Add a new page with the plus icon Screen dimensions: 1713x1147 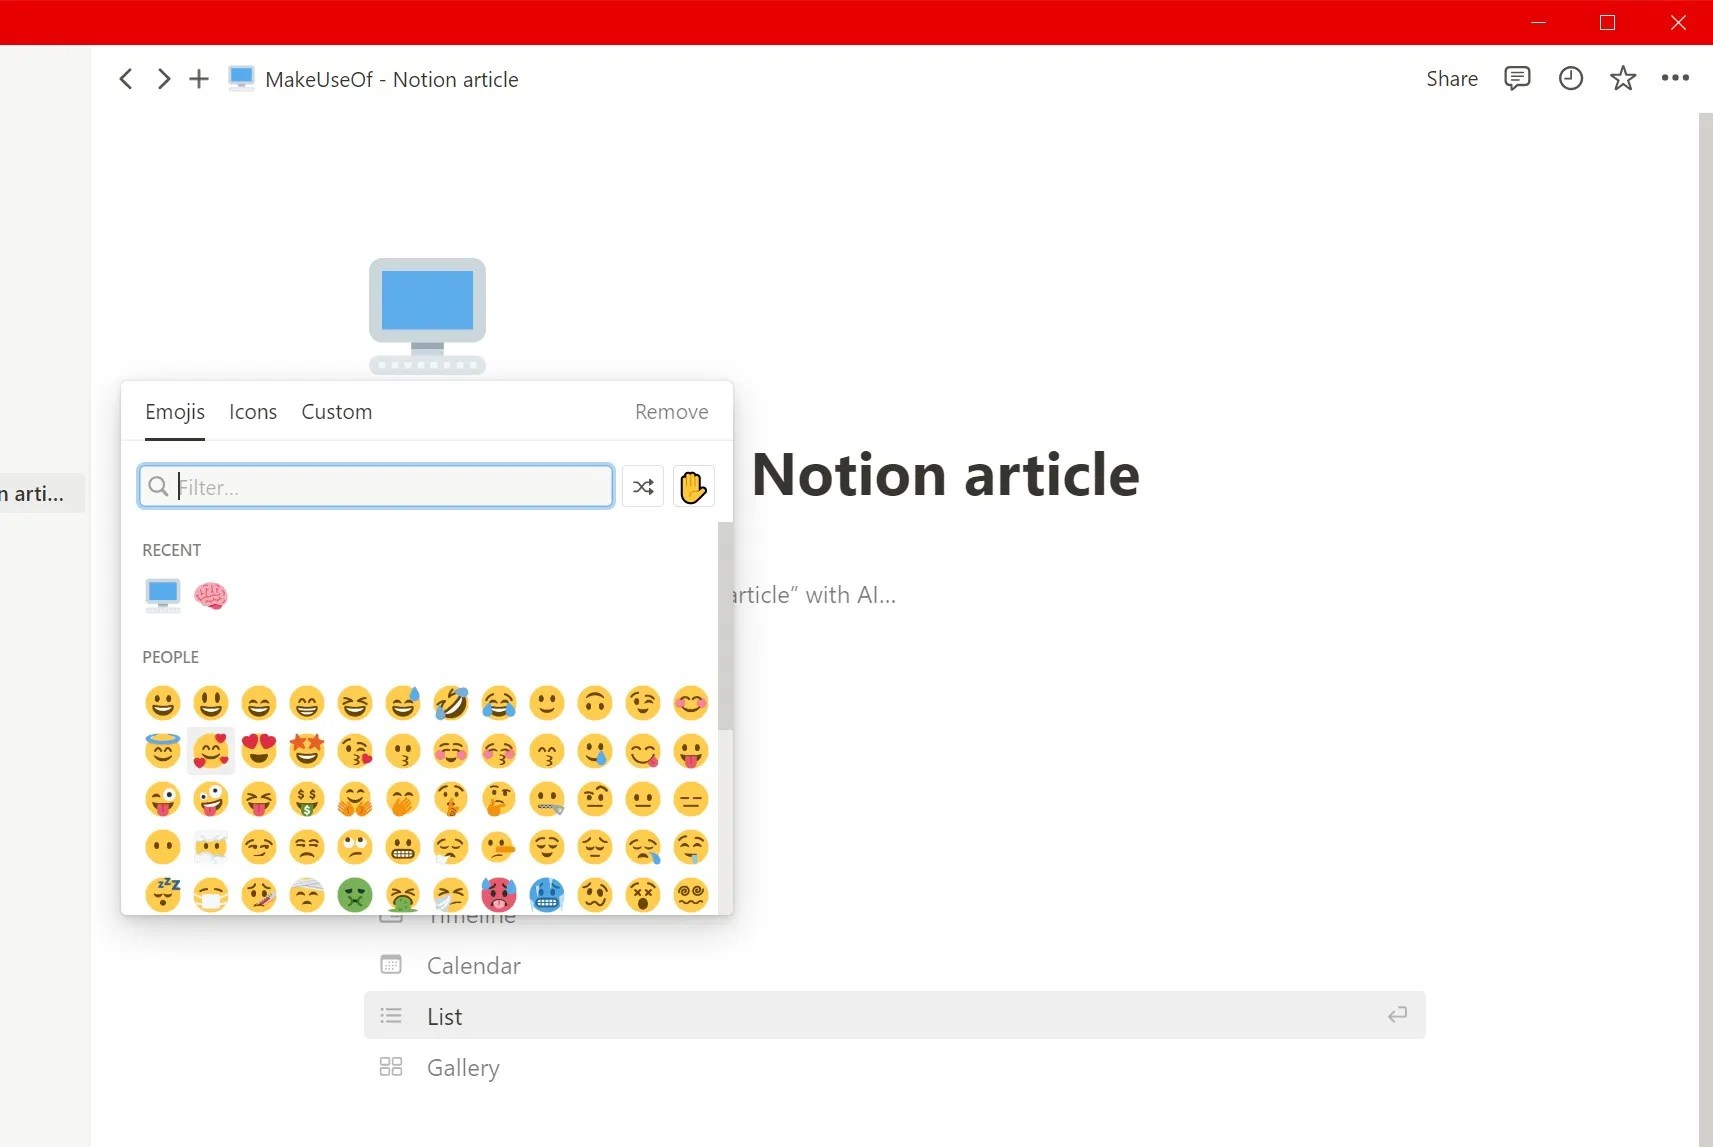click(198, 78)
